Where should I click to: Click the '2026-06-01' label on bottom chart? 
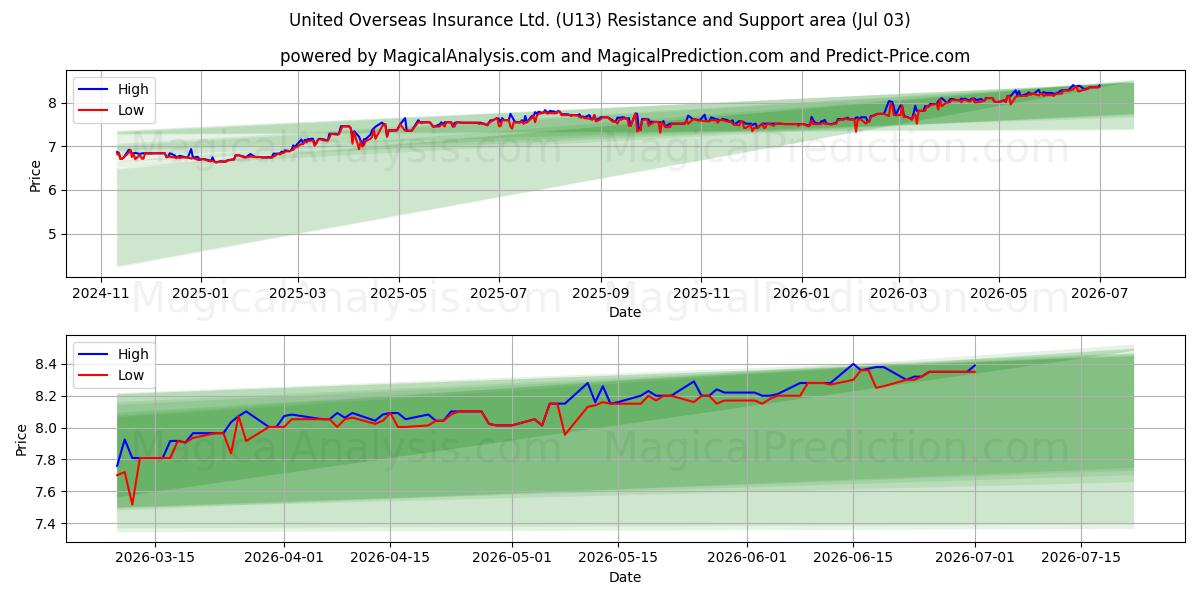747,559
